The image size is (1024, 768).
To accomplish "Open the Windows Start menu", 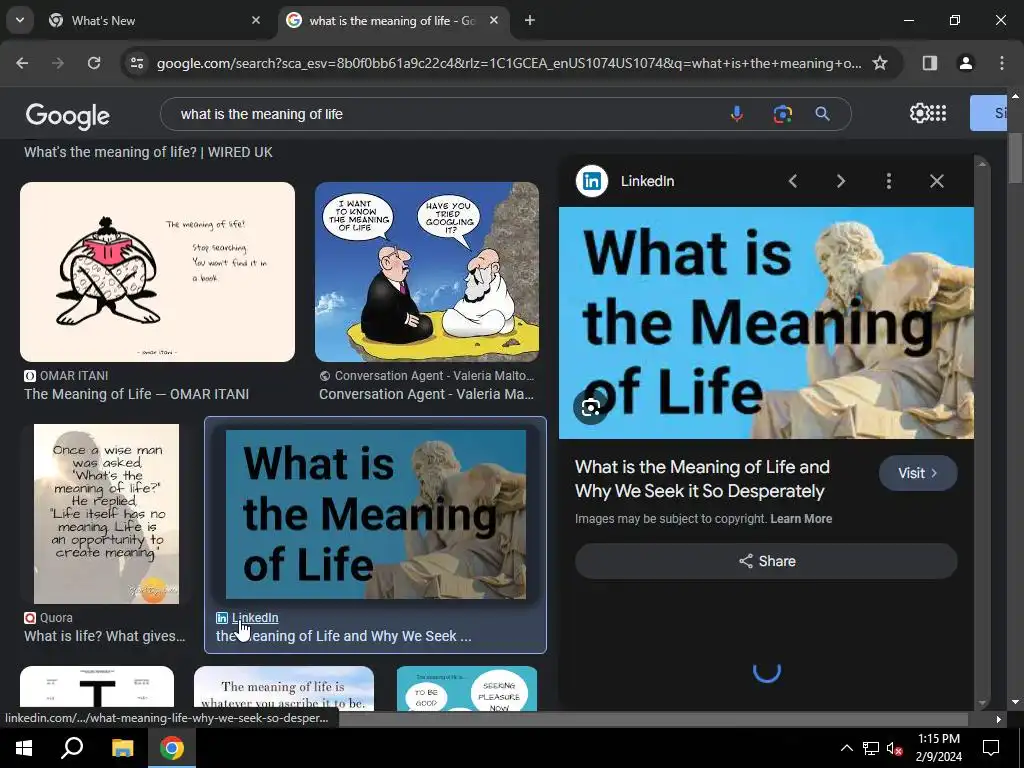I will (x=24, y=748).
